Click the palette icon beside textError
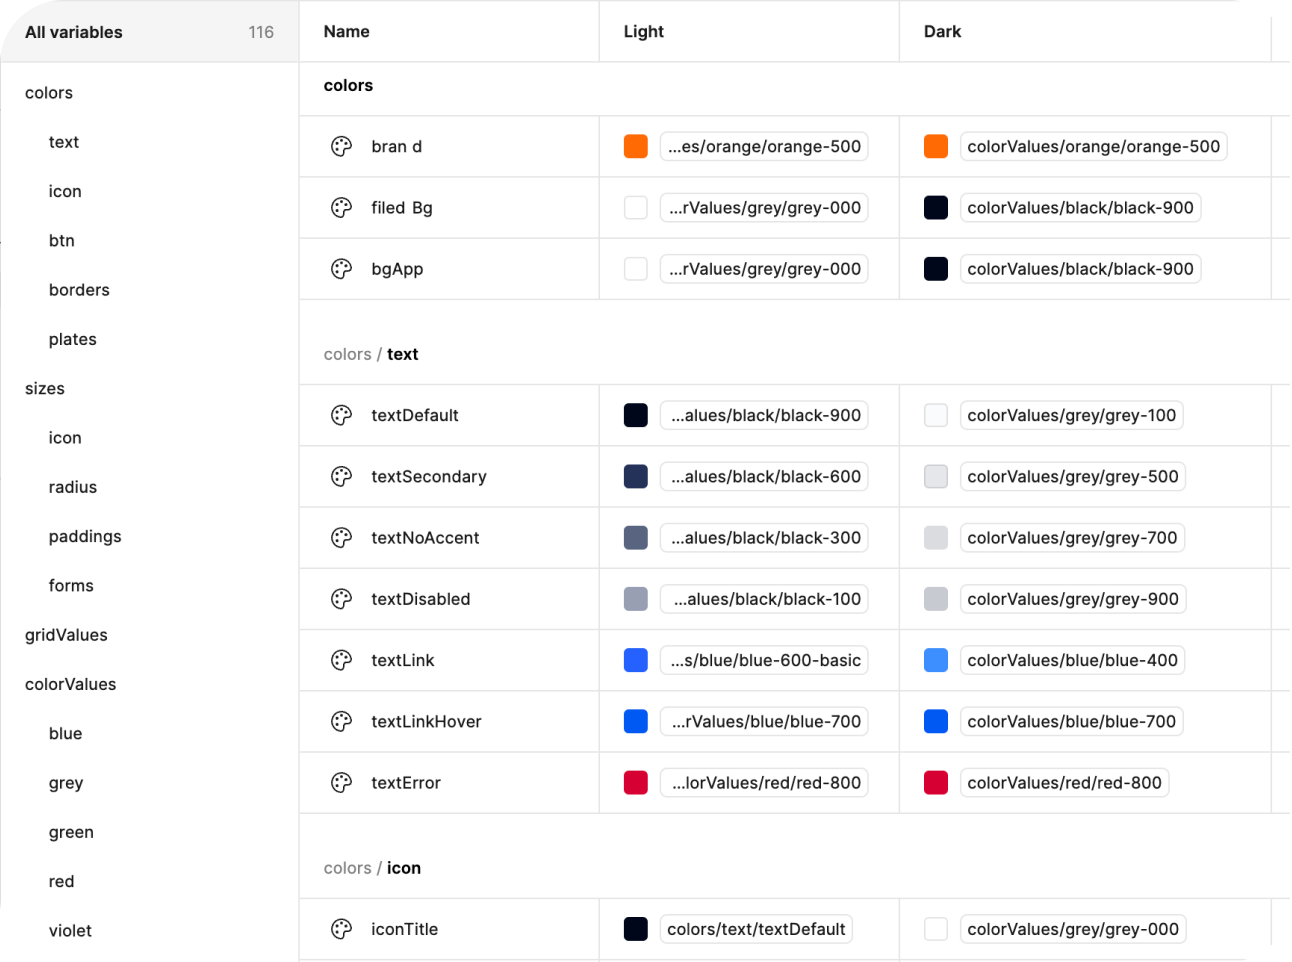This screenshot has width=1292, height=962. [341, 783]
